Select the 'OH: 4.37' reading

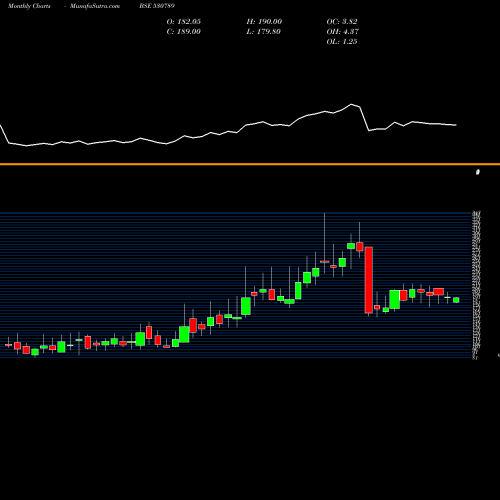pyautogui.click(x=343, y=32)
